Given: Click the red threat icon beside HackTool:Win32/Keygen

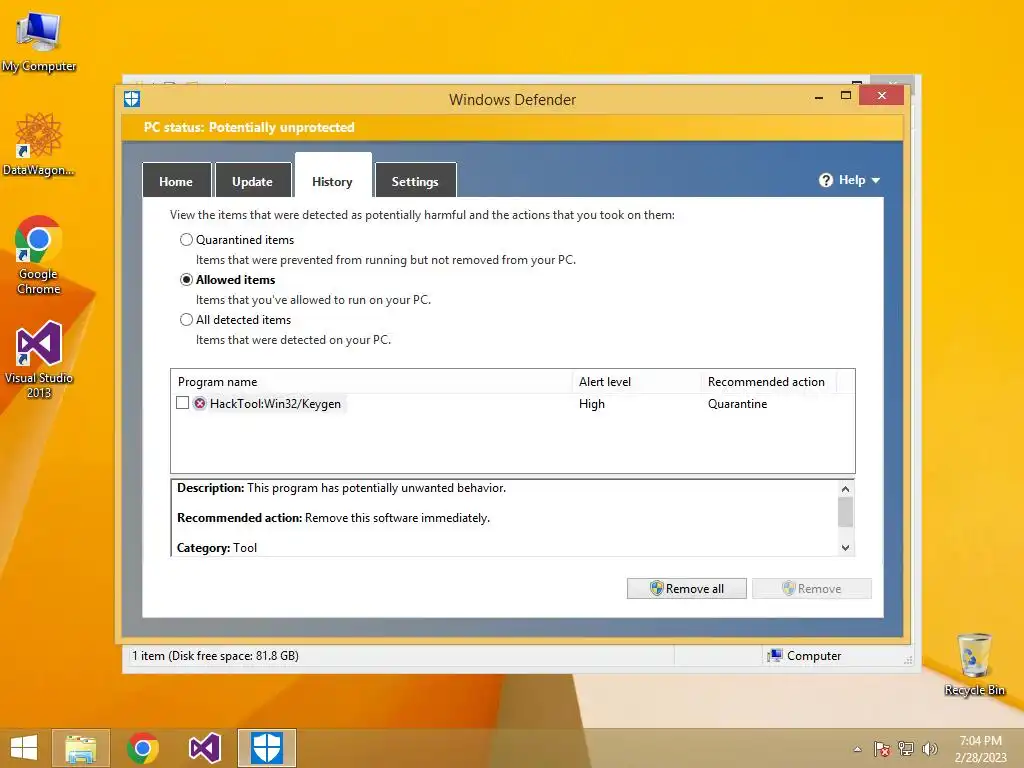Looking at the screenshot, I should [x=200, y=404].
